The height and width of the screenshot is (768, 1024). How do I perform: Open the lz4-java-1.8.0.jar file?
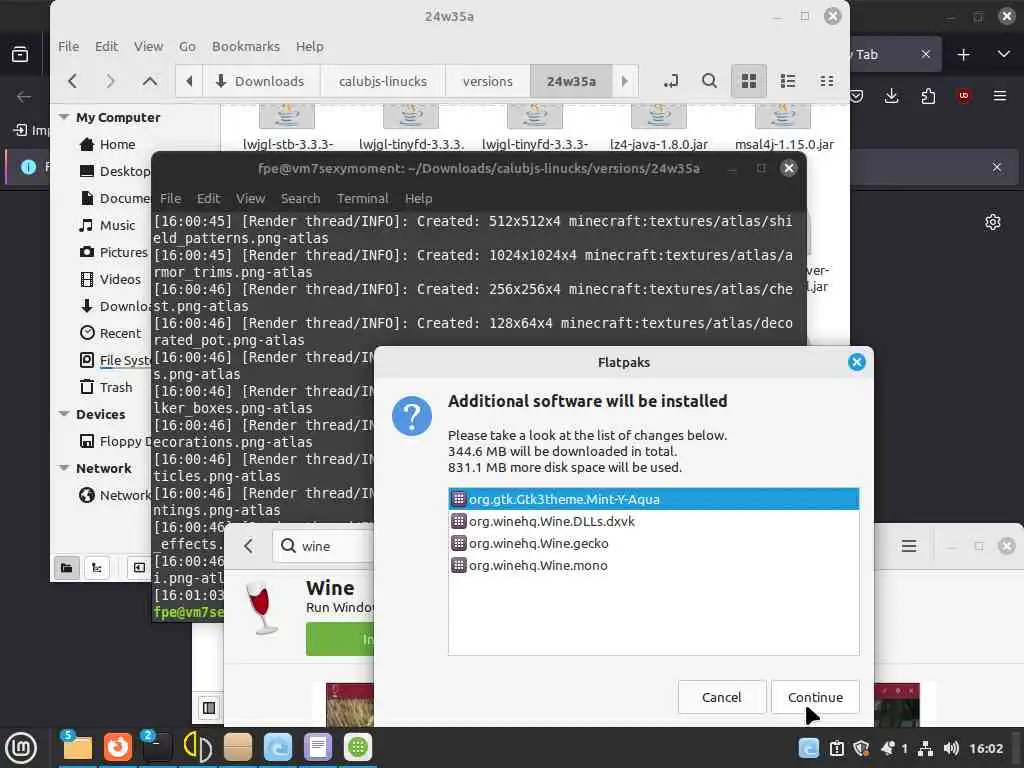click(x=659, y=128)
